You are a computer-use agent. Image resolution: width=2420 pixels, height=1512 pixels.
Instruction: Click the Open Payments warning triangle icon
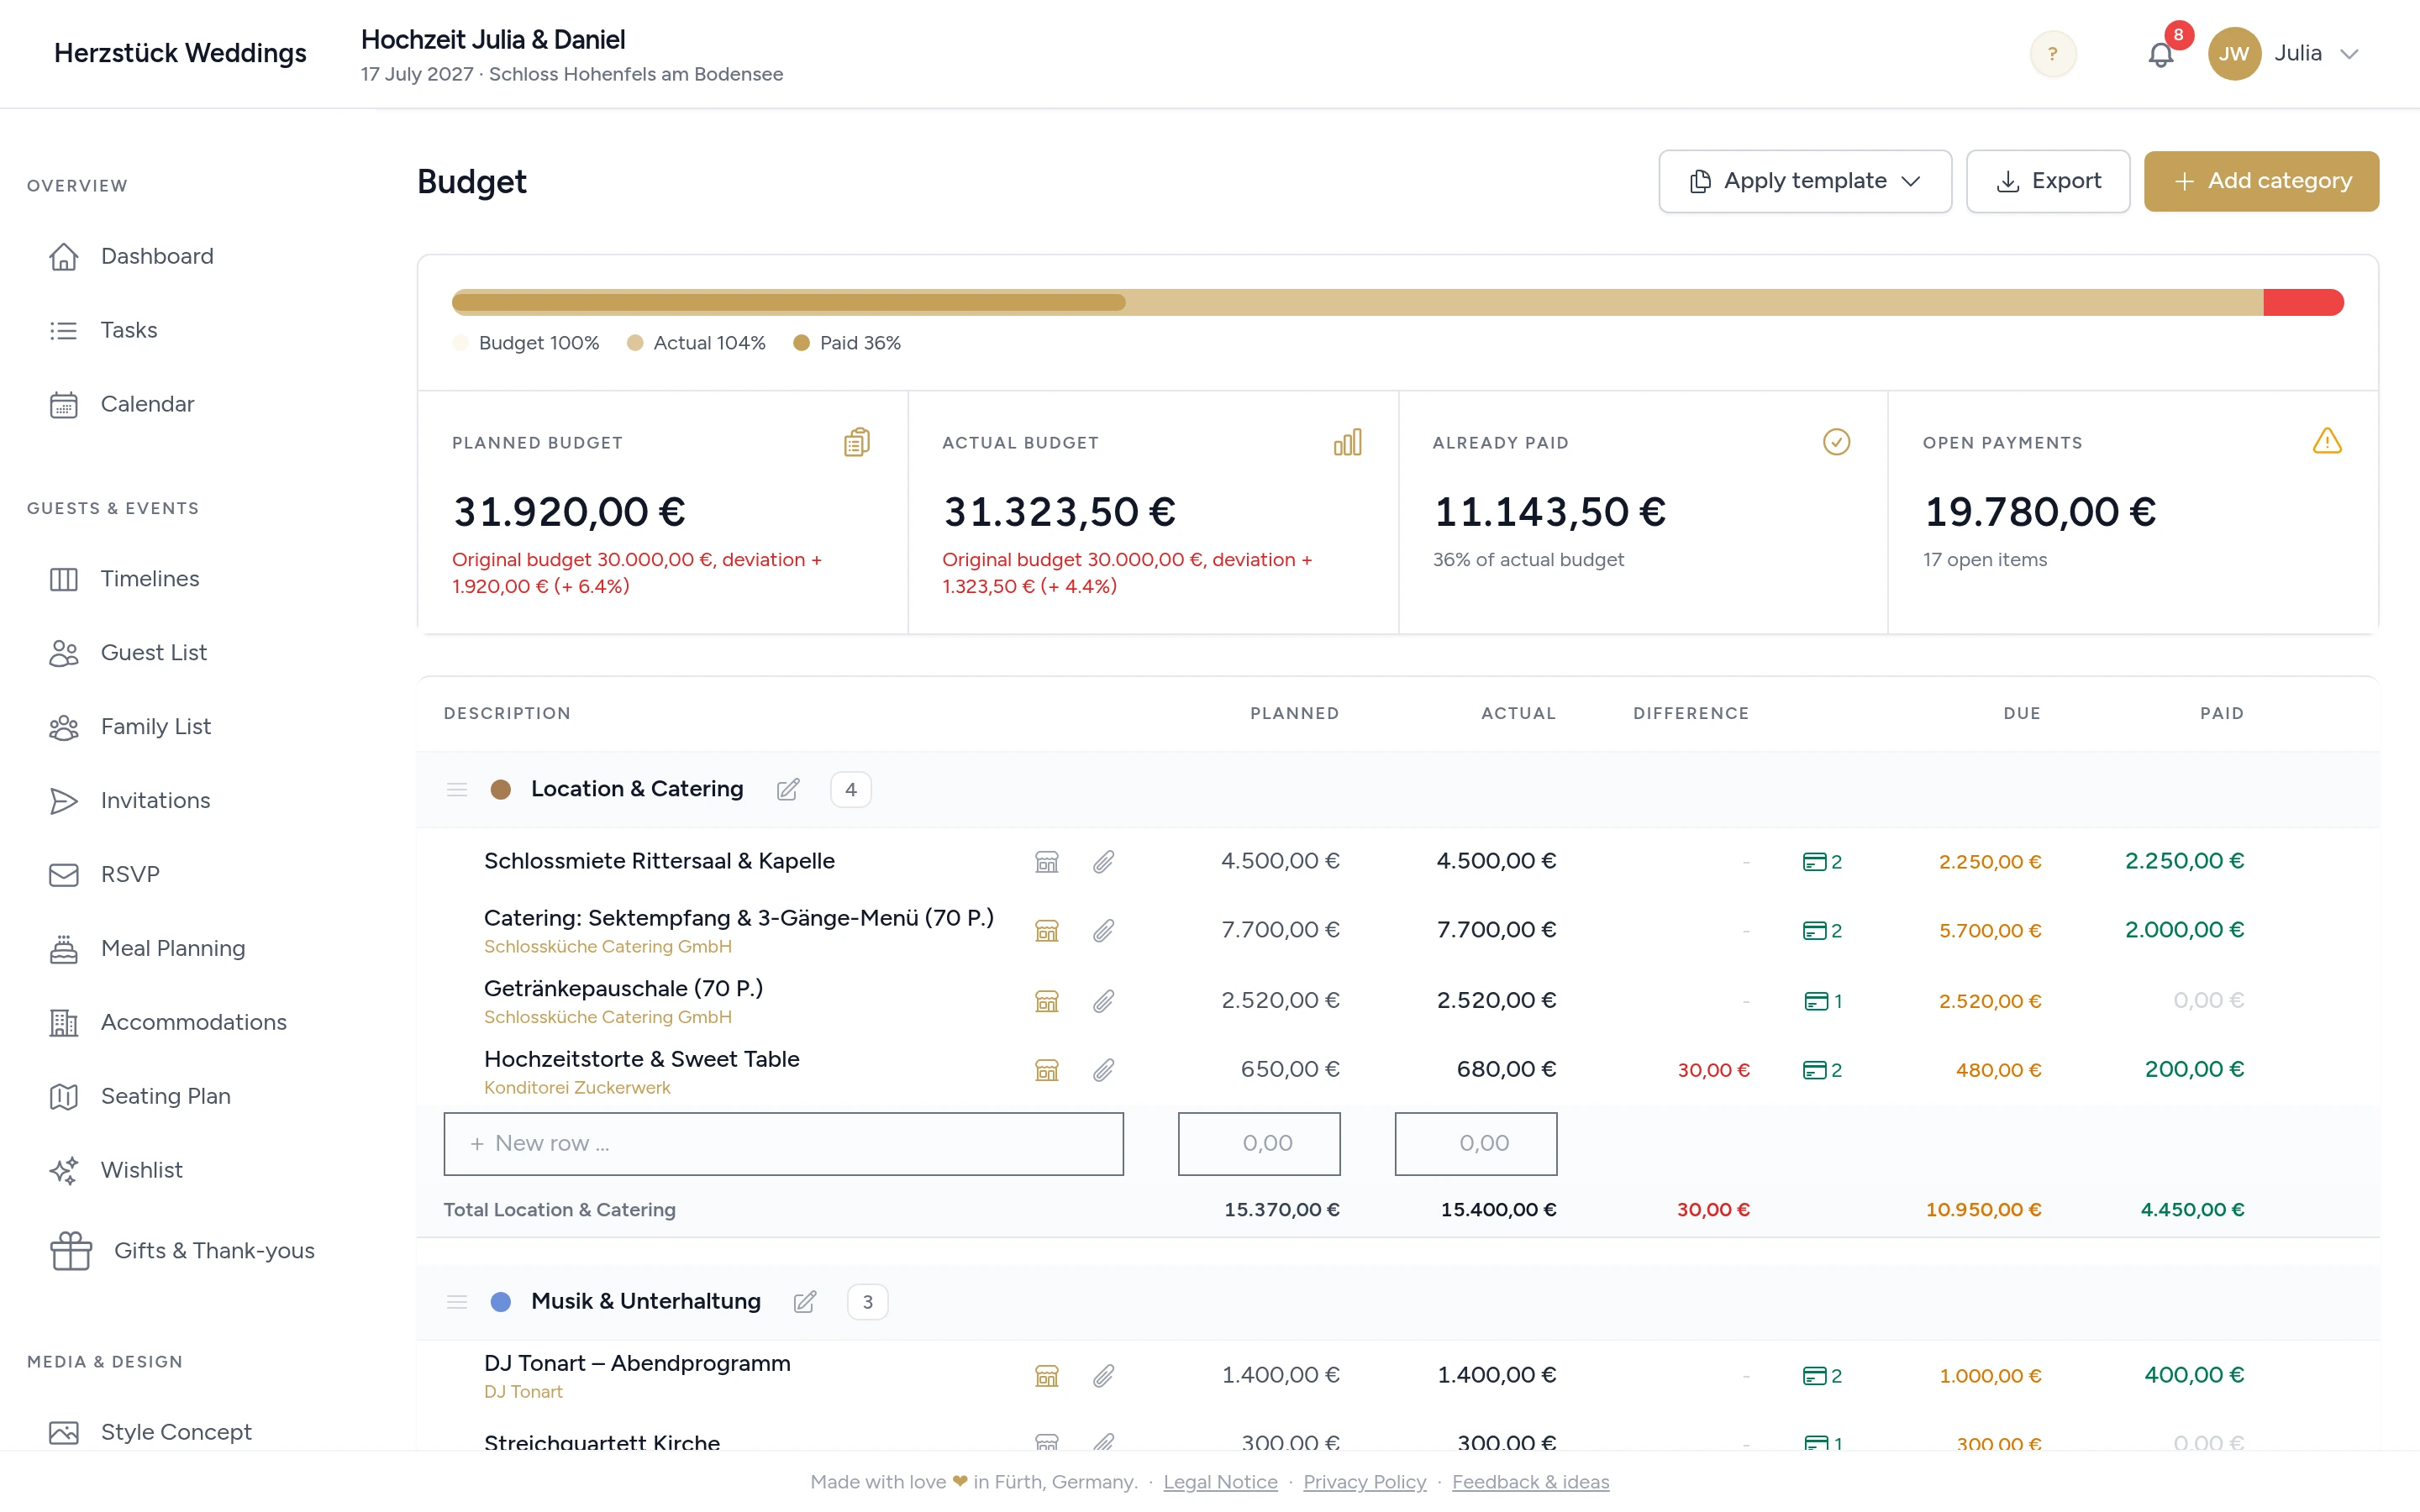(x=2327, y=441)
